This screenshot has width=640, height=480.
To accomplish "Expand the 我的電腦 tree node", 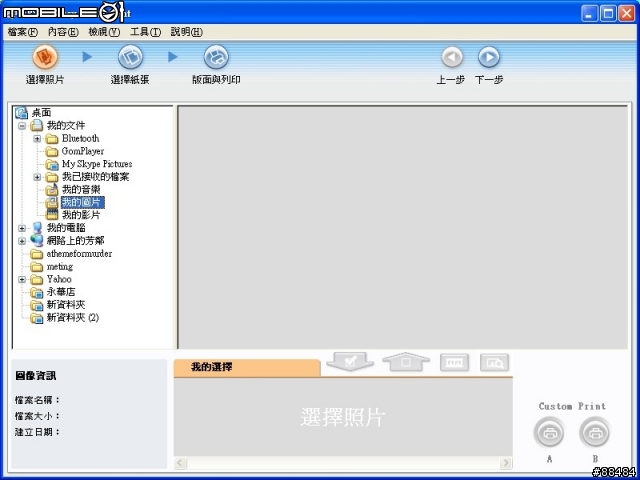I will (22, 228).
